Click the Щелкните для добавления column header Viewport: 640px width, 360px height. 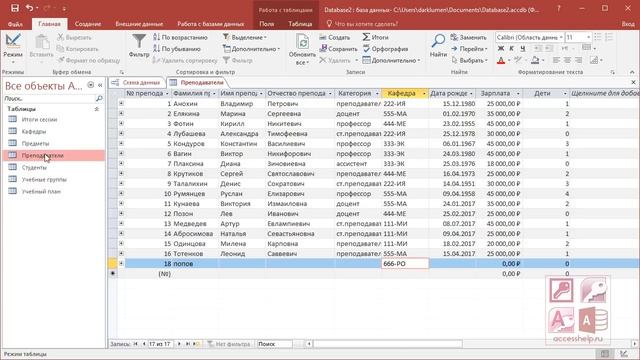point(605,93)
